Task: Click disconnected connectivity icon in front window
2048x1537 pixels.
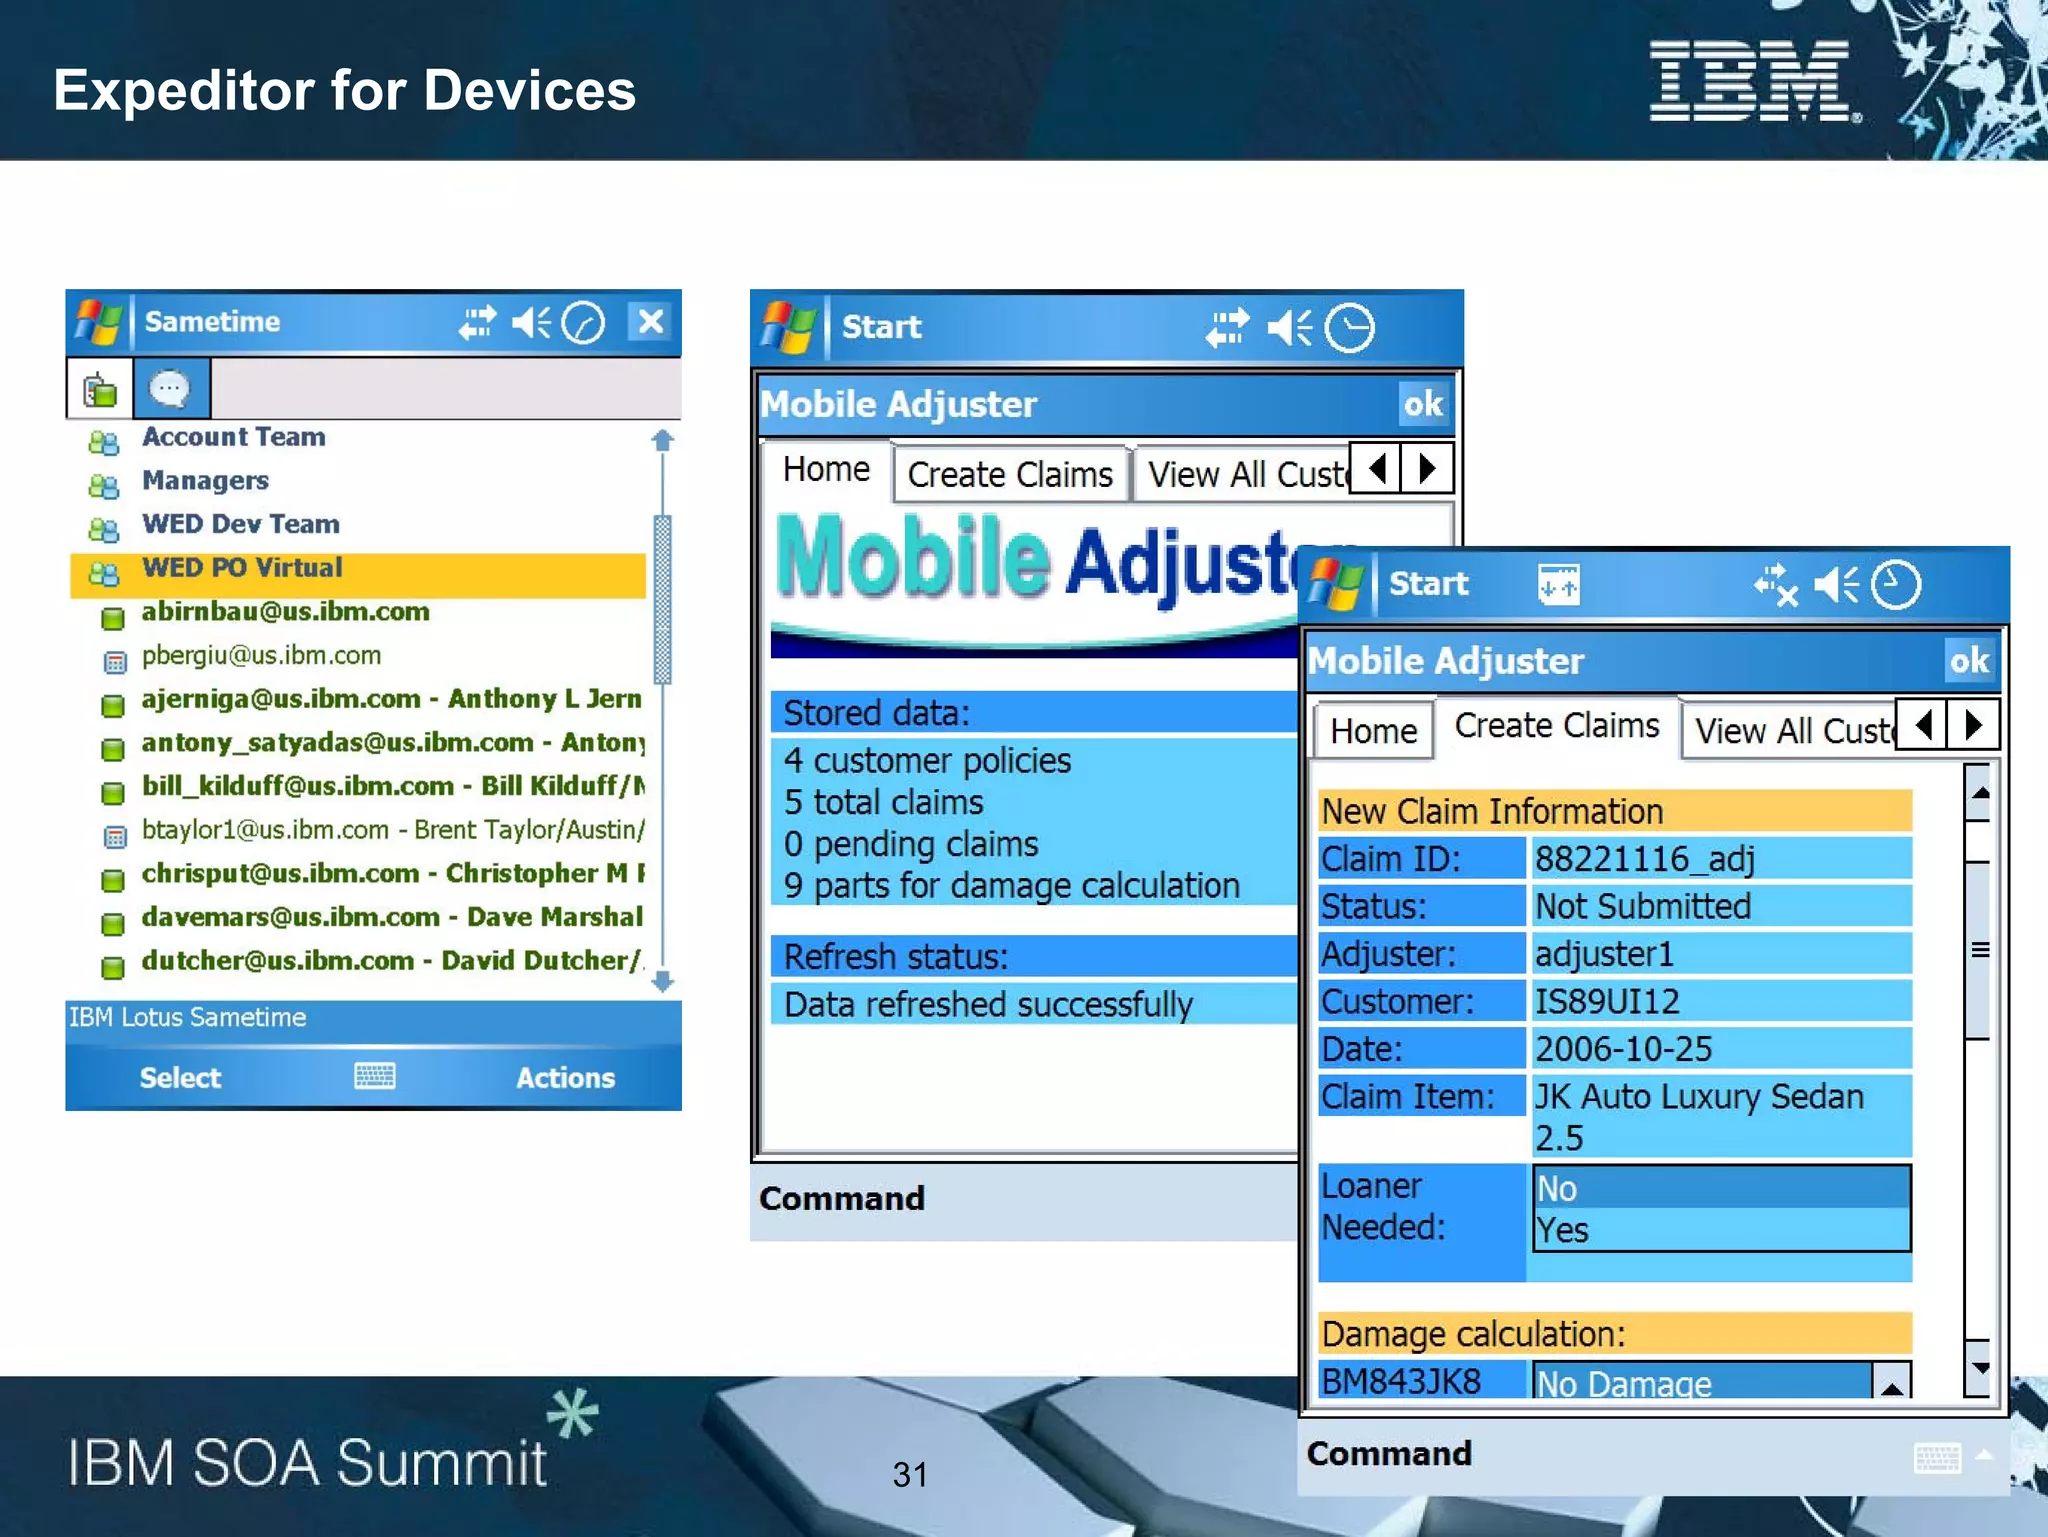Action: coord(1776,585)
